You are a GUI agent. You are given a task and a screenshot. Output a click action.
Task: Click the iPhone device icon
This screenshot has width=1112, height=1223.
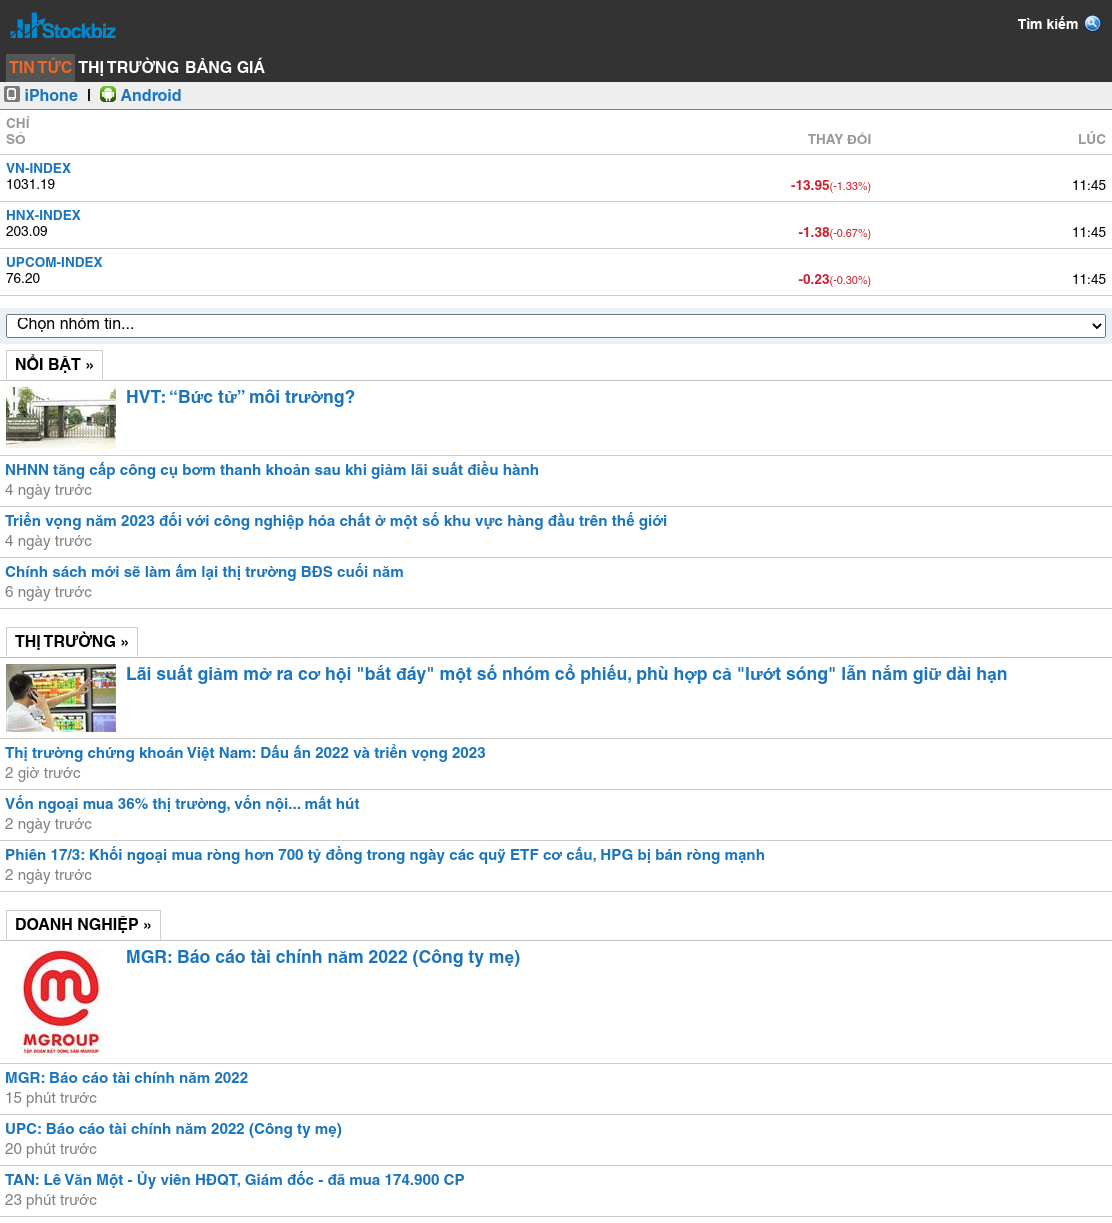coord(12,94)
